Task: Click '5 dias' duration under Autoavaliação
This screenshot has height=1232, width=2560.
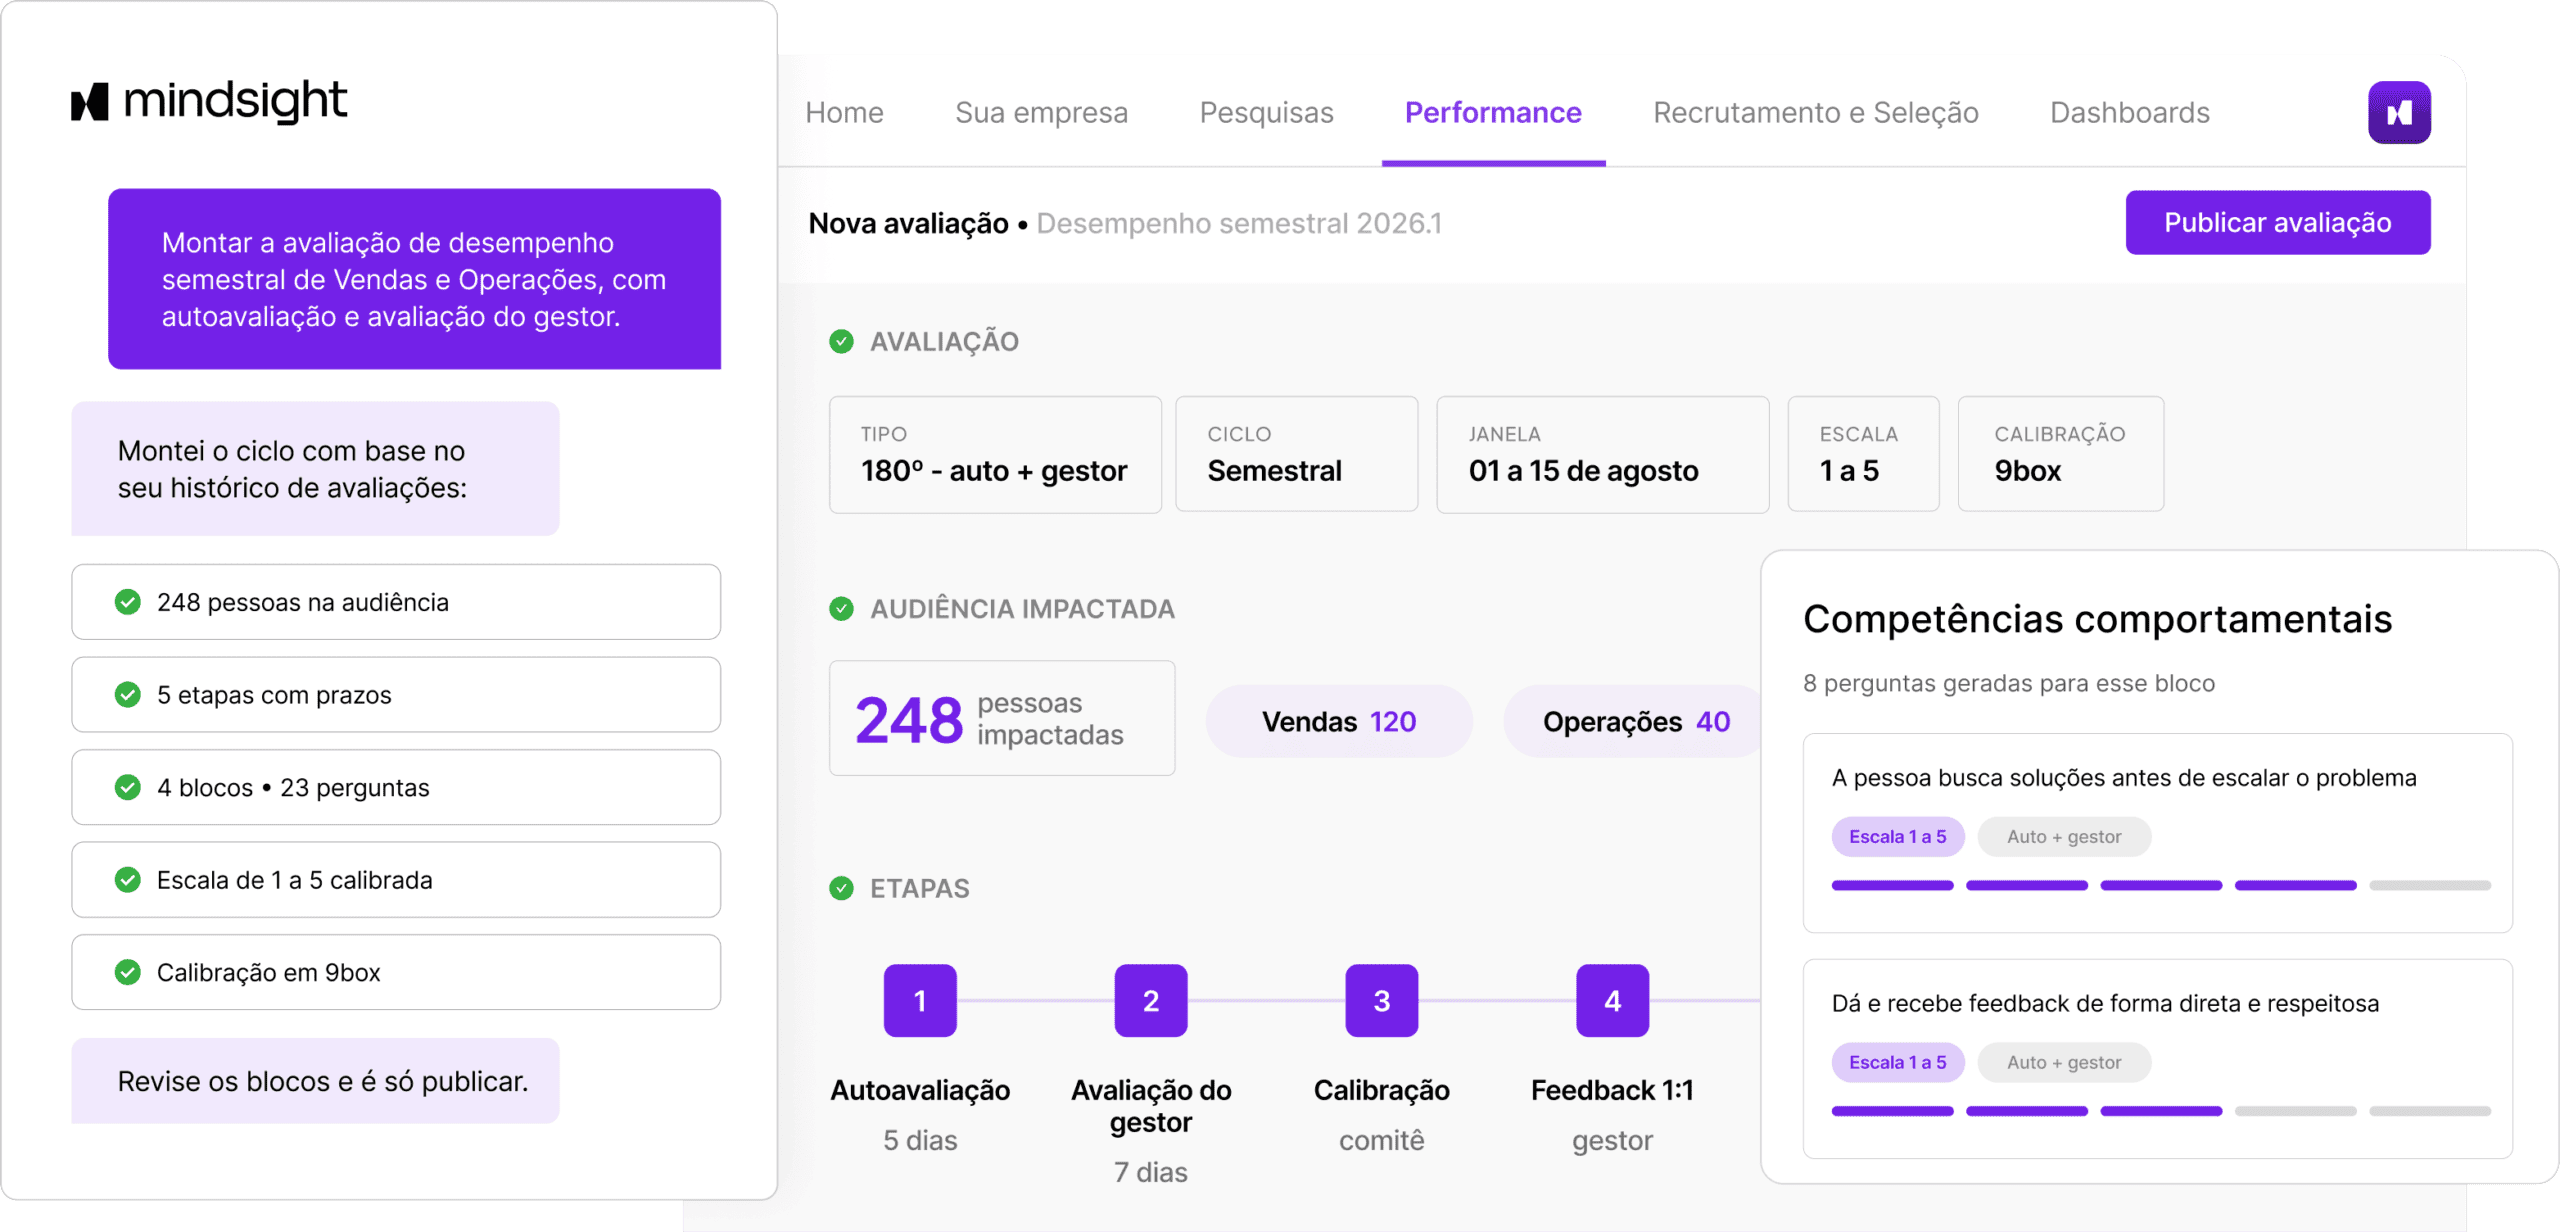Action: [920, 1140]
